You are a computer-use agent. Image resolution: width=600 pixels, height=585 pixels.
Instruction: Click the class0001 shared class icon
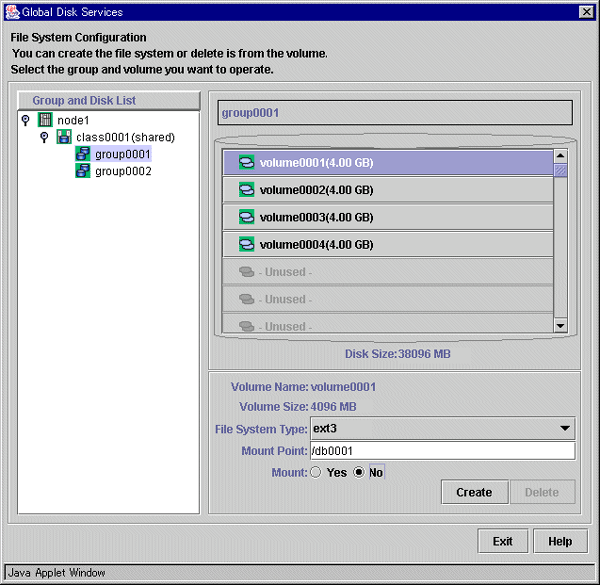coord(64,137)
